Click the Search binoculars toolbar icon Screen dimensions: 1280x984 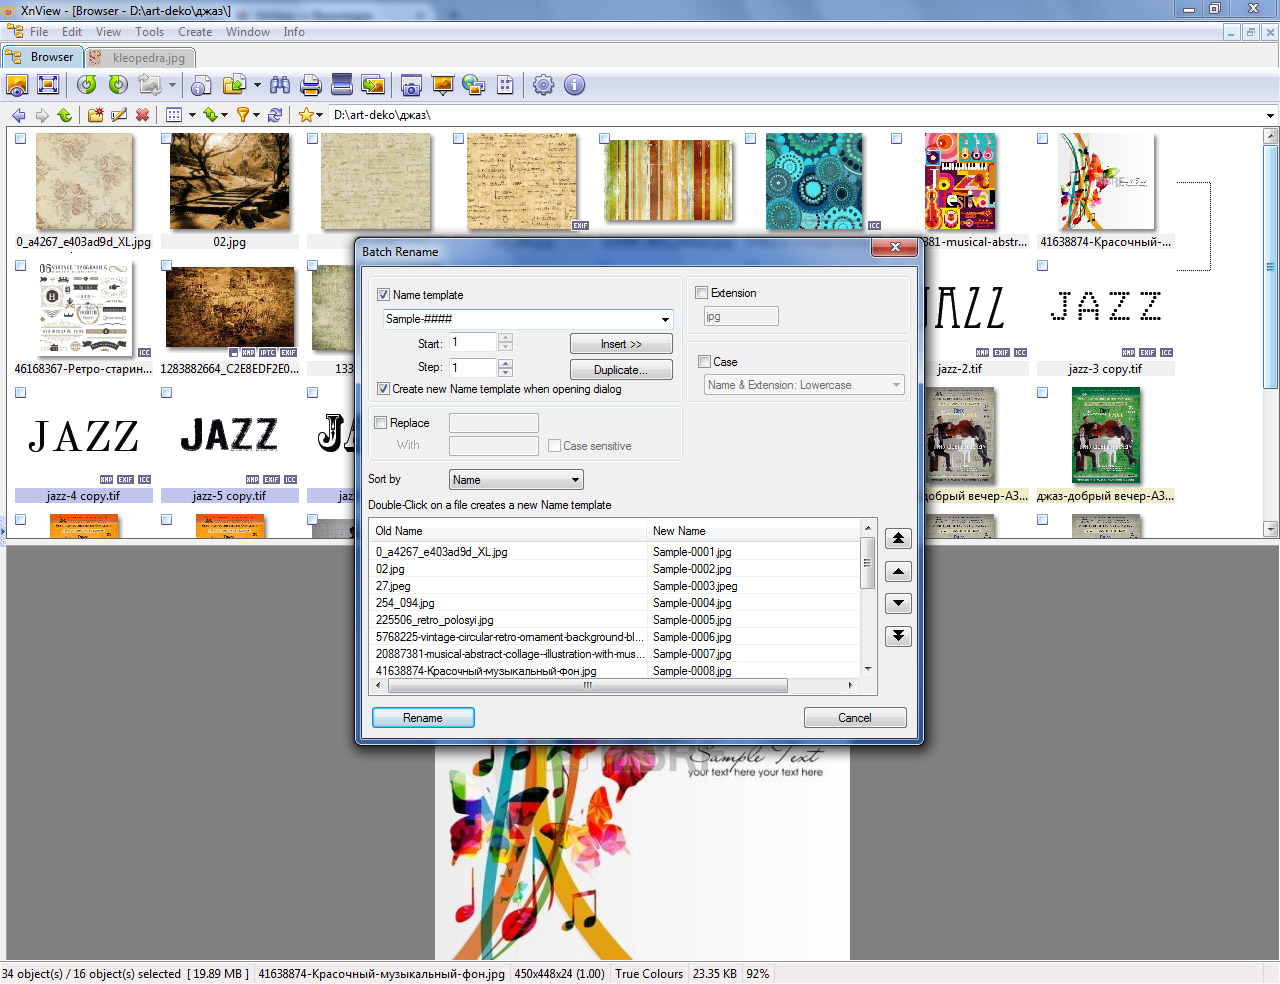click(280, 85)
